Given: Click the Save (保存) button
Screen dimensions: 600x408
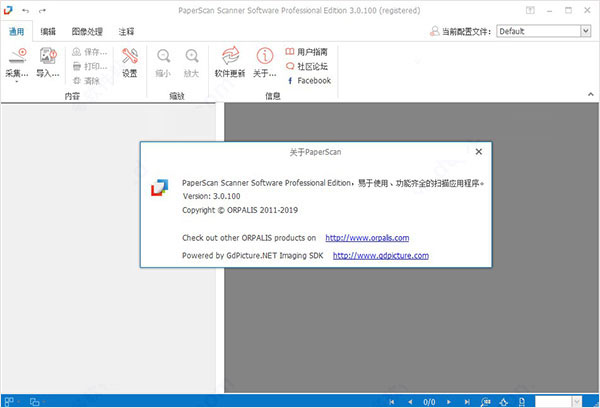Looking at the screenshot, I should click(90, 52).
